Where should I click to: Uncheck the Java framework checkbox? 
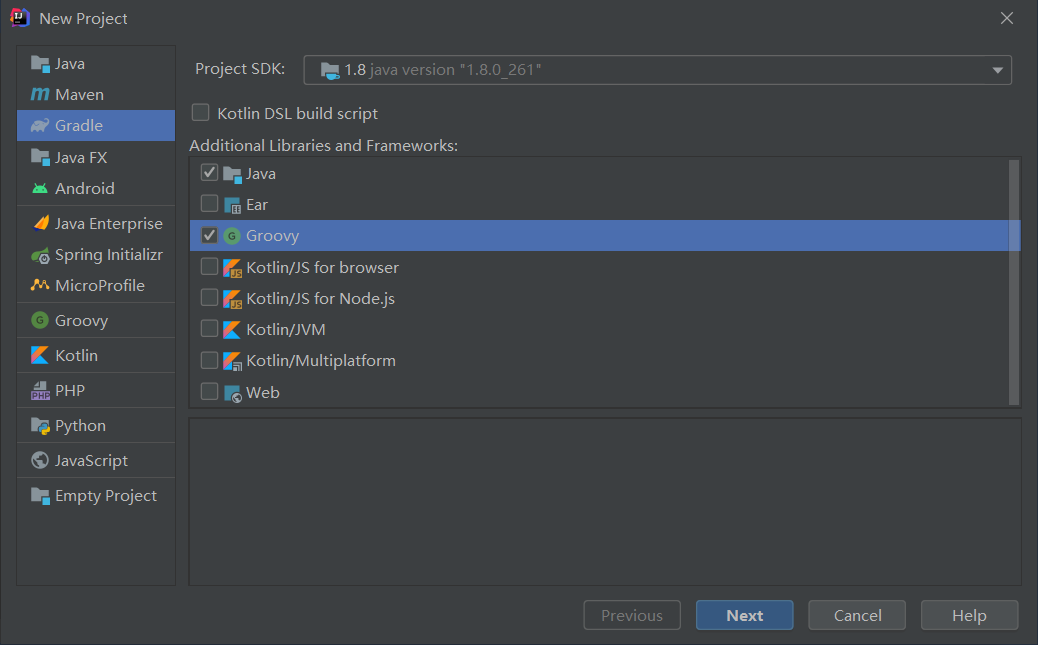209,173
